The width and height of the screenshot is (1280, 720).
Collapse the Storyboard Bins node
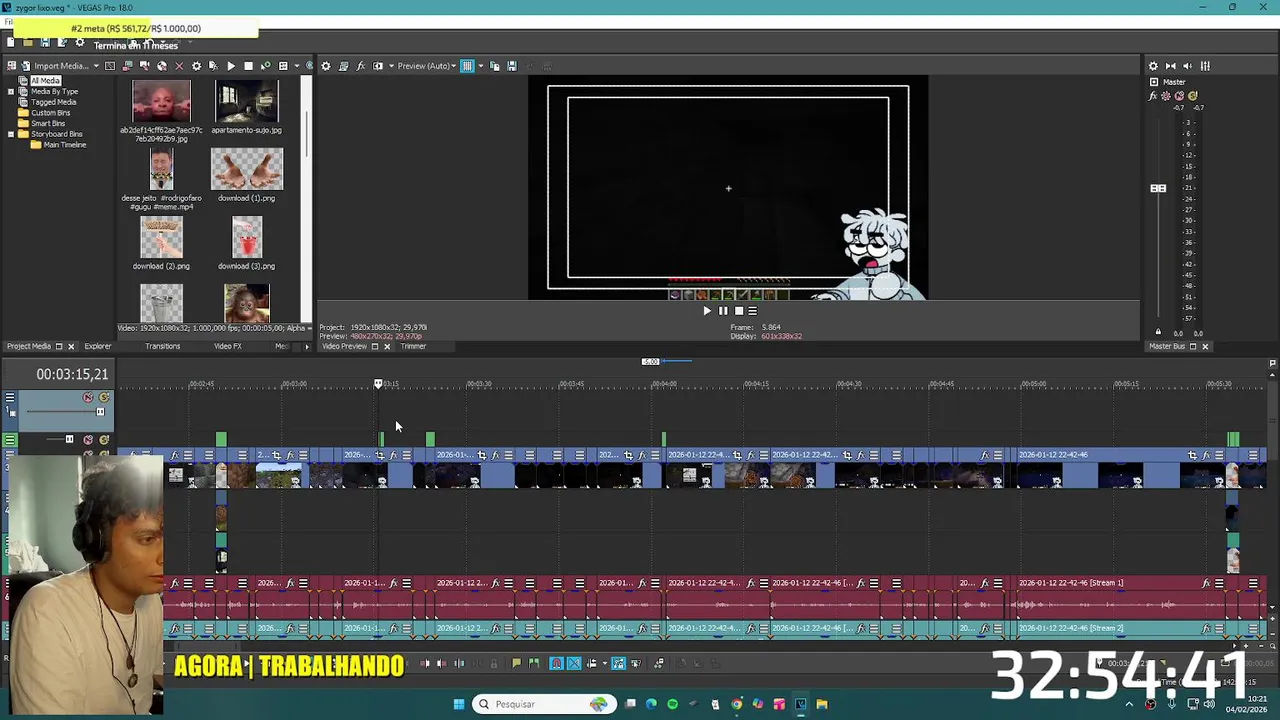pos(10,134)
